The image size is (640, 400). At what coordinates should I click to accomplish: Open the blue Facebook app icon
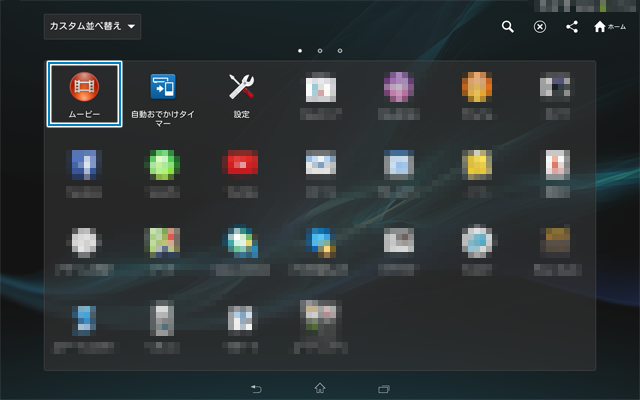84,164
